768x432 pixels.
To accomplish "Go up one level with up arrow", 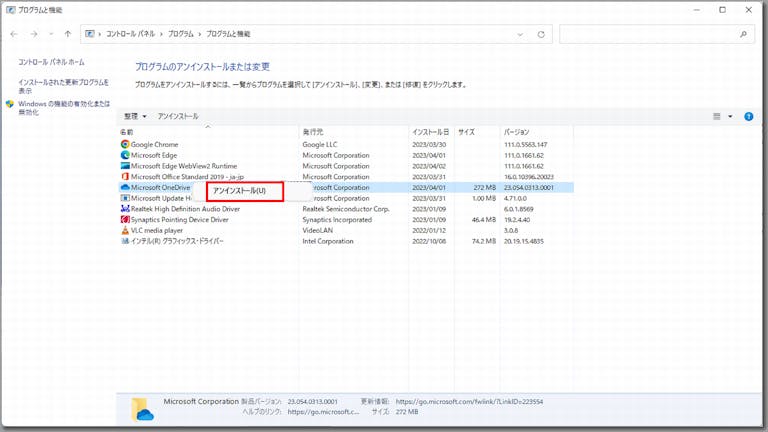I will [x=68, y=34].
